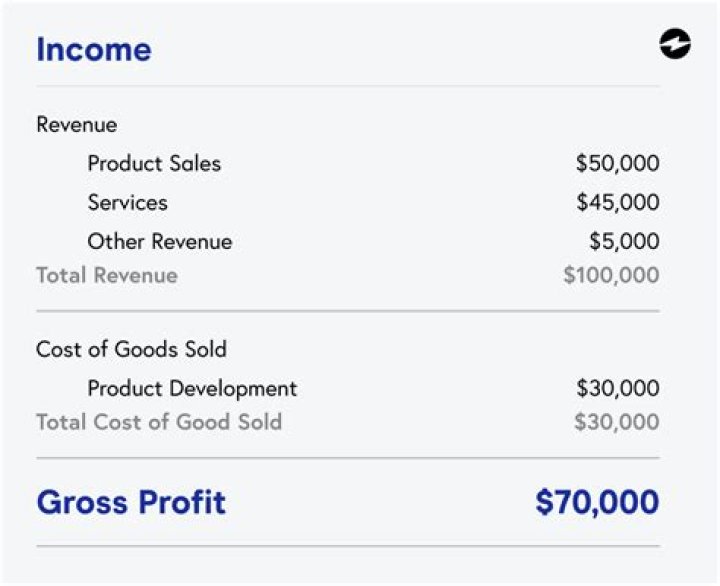Click the Cost of Goods Sold label
Screen dimensions: 720x586
point(131,349)
